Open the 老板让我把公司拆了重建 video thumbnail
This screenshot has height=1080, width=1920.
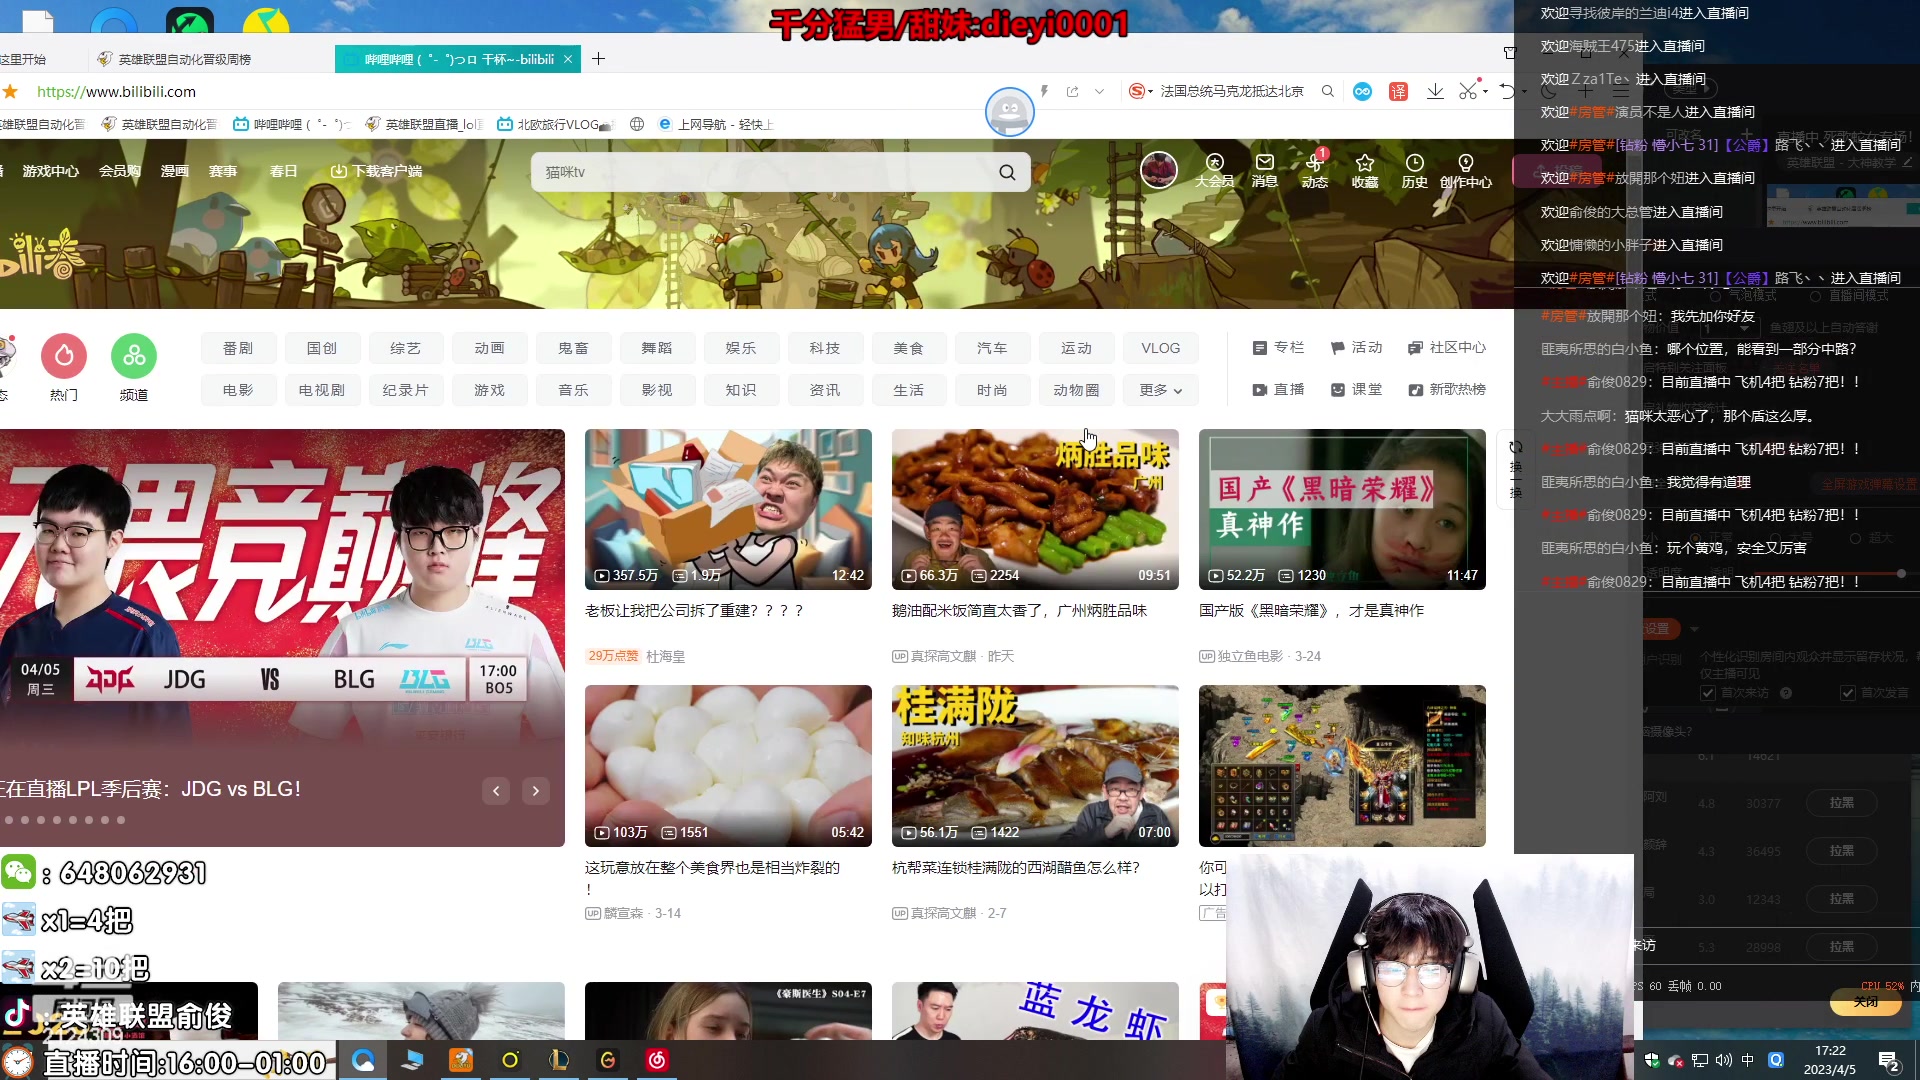(x=728, y=509)
